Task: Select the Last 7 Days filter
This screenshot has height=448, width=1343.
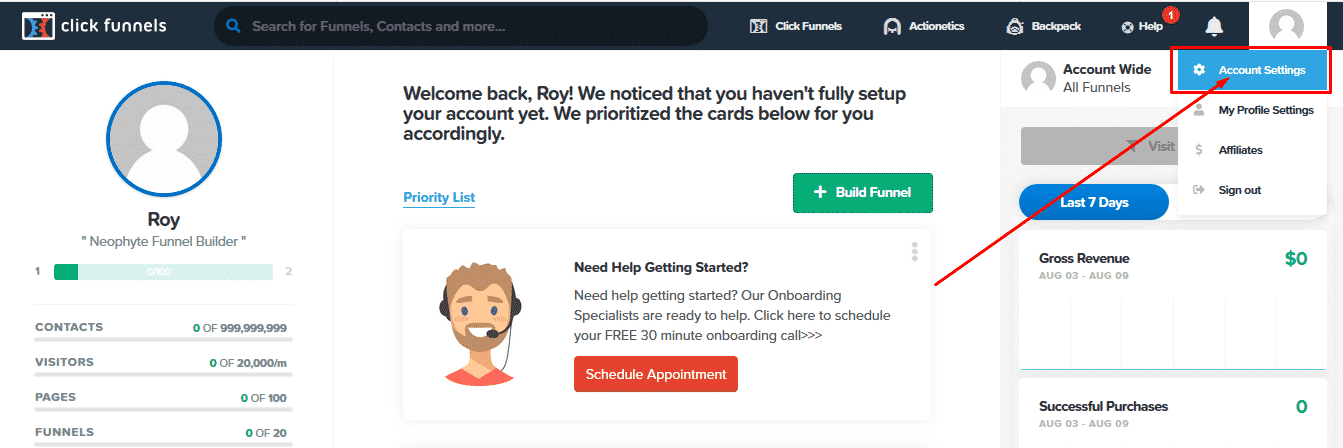Action: (1094, 202)
